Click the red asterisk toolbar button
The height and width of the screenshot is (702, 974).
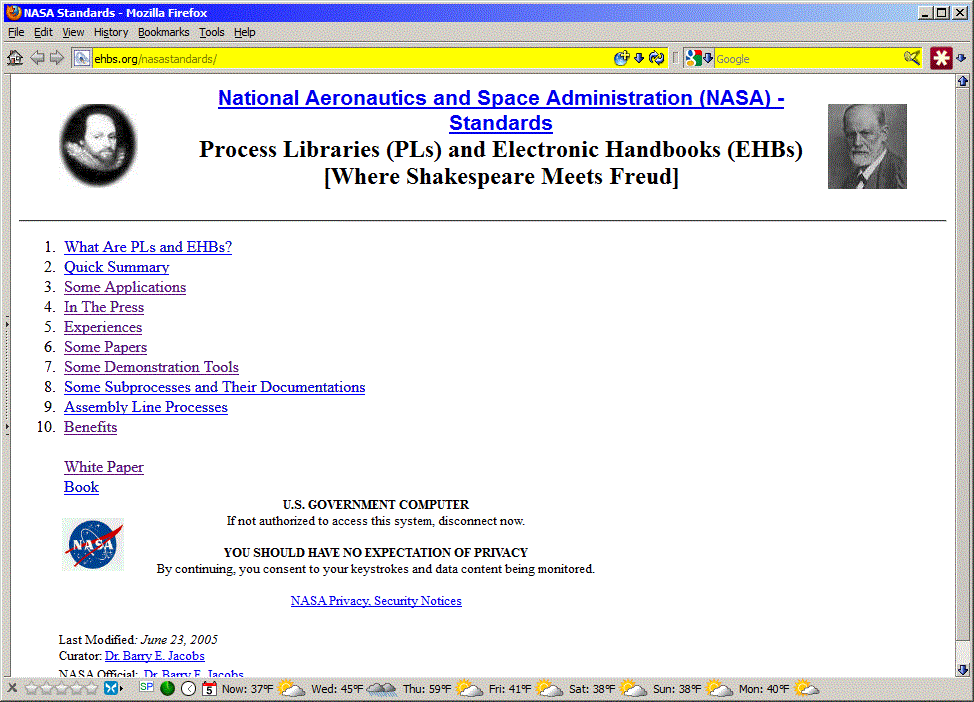click(x=941, y=58)
